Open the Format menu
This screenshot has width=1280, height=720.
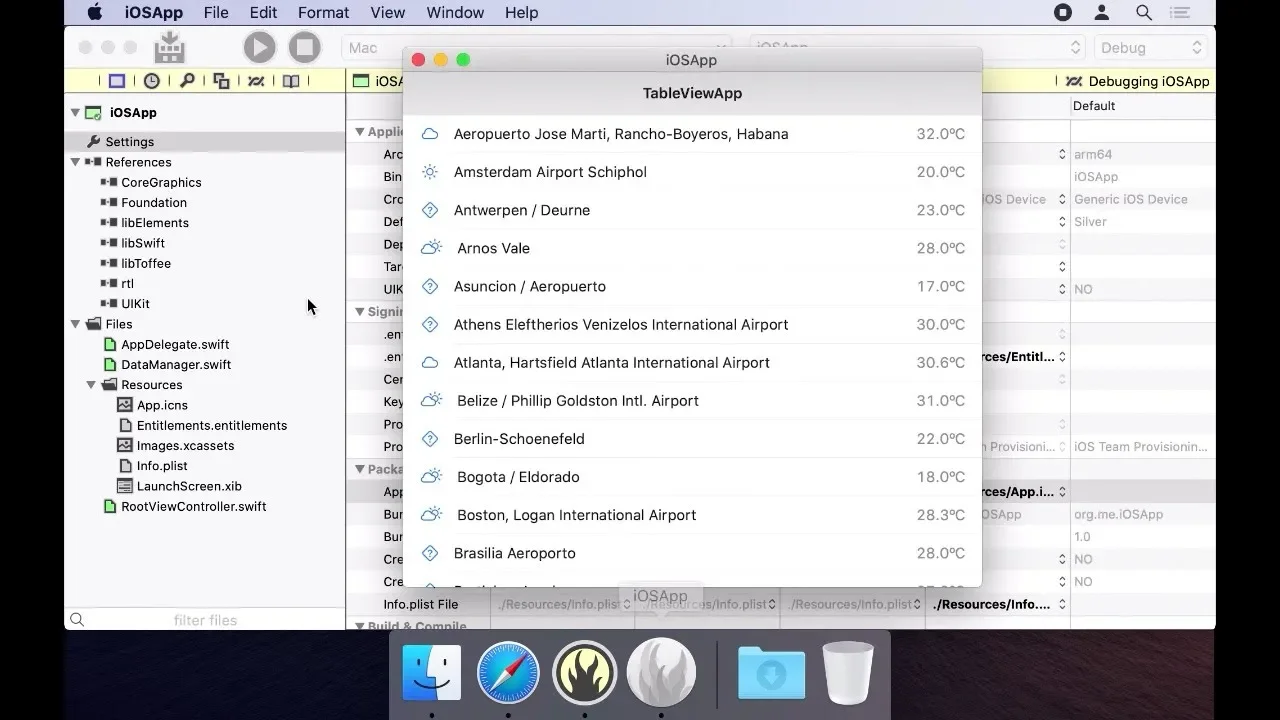[x=324, y=12]
